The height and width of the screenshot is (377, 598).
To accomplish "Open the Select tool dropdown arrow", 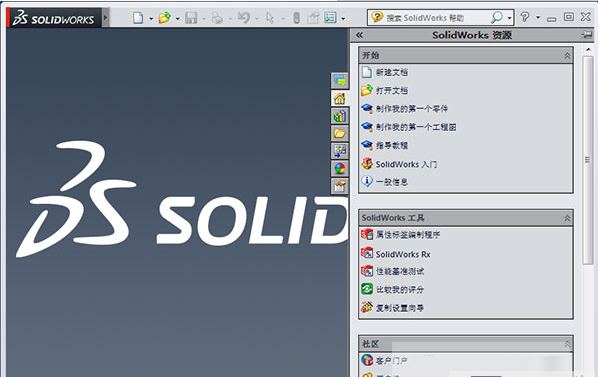I will point(283,18).
